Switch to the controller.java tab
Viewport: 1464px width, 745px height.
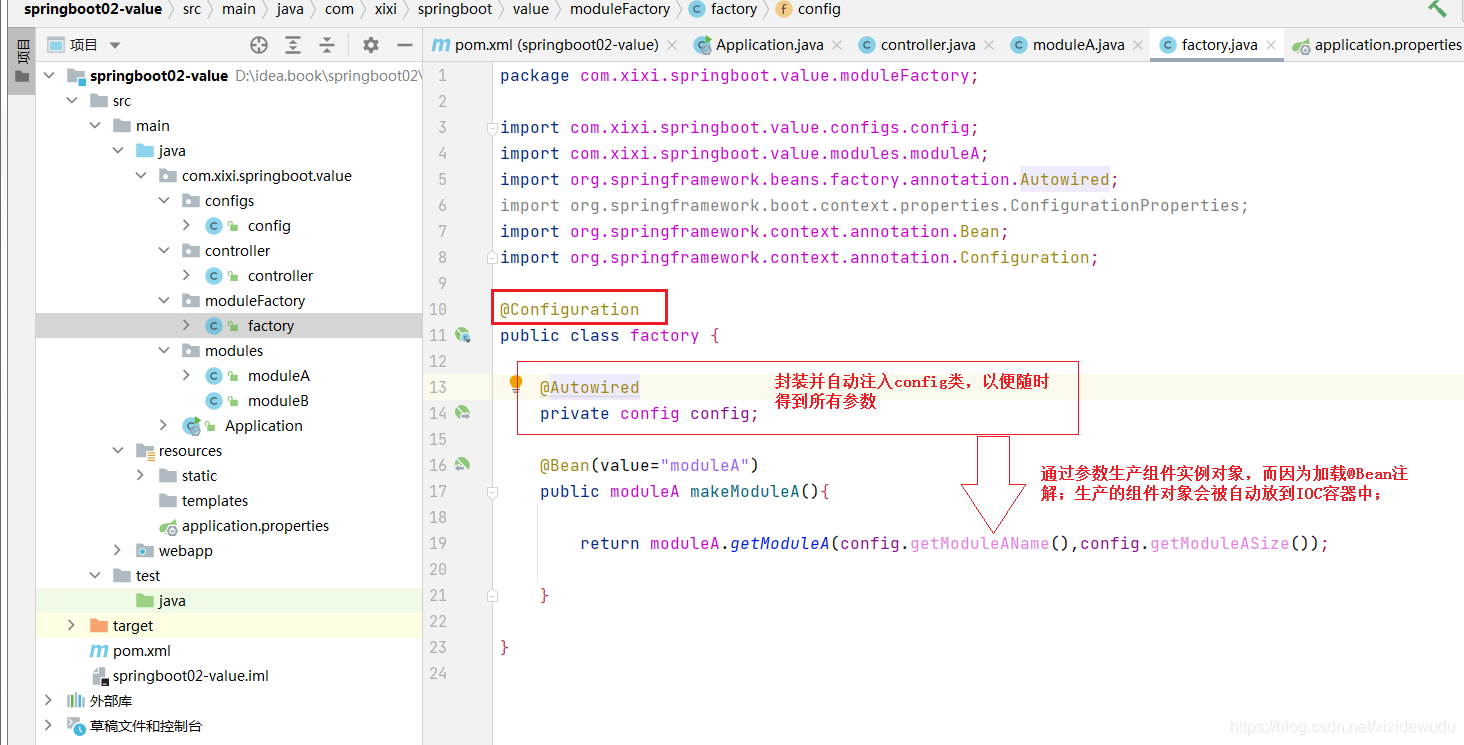pos(928,45)
